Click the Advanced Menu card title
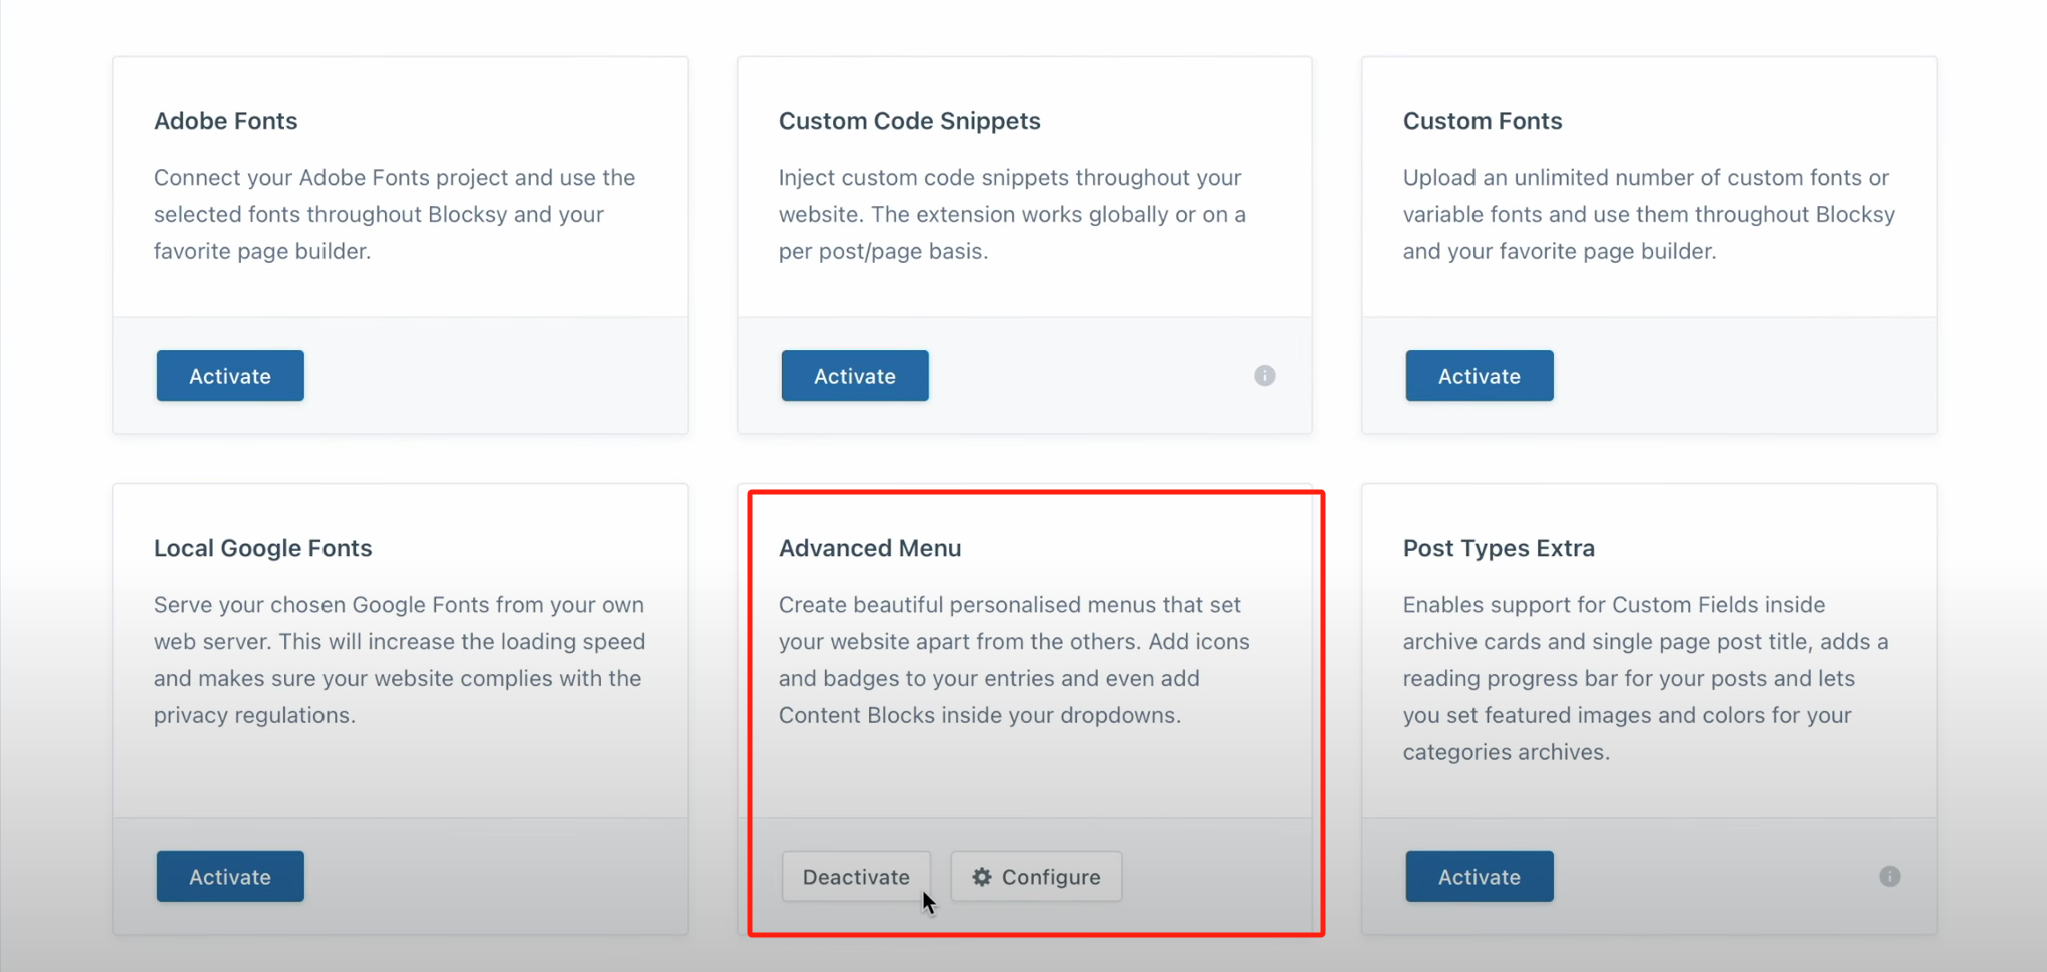Viewport: 2047px width, 972px height. point(870,548)
